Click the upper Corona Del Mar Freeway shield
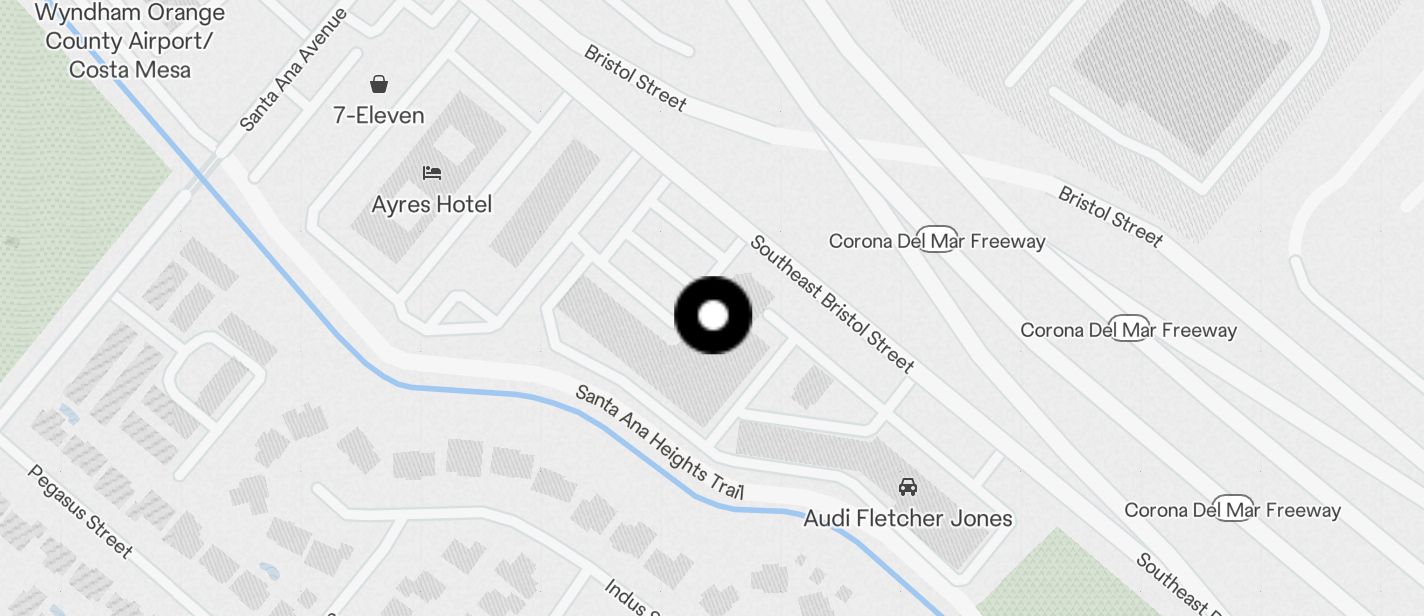The width and height of the screenshot is (1424, 616). (937, 241)
